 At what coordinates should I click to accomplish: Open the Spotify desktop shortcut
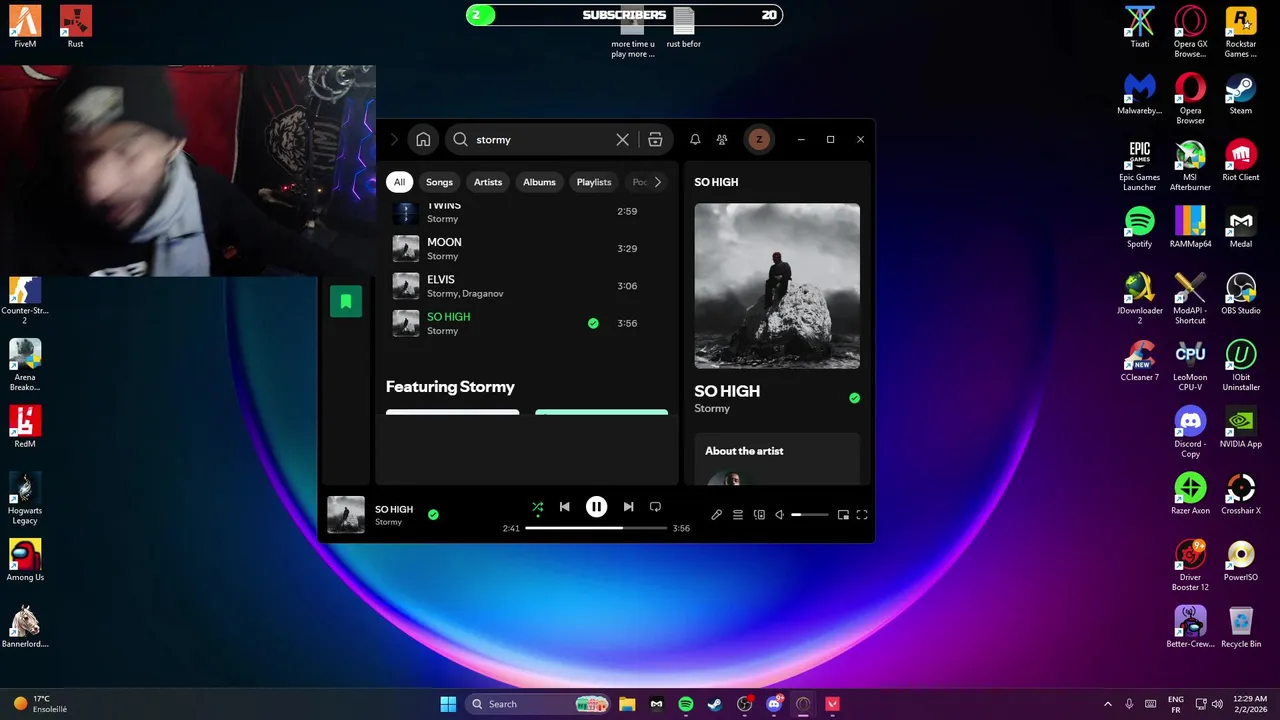click(1140, 227)
